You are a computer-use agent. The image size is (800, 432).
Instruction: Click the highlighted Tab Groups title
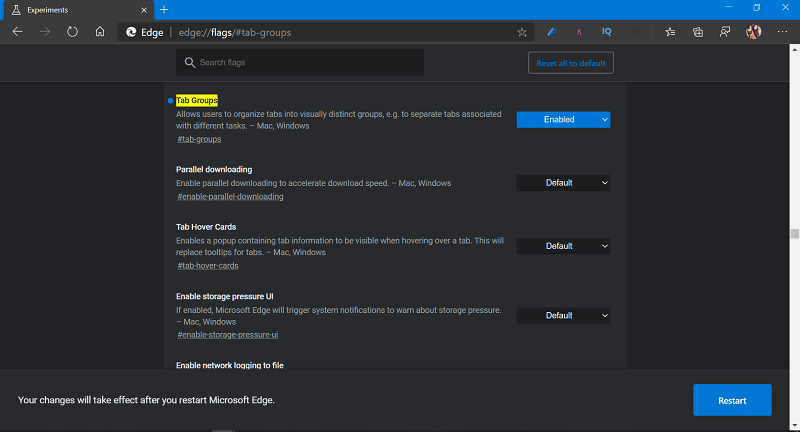point(196,100)
